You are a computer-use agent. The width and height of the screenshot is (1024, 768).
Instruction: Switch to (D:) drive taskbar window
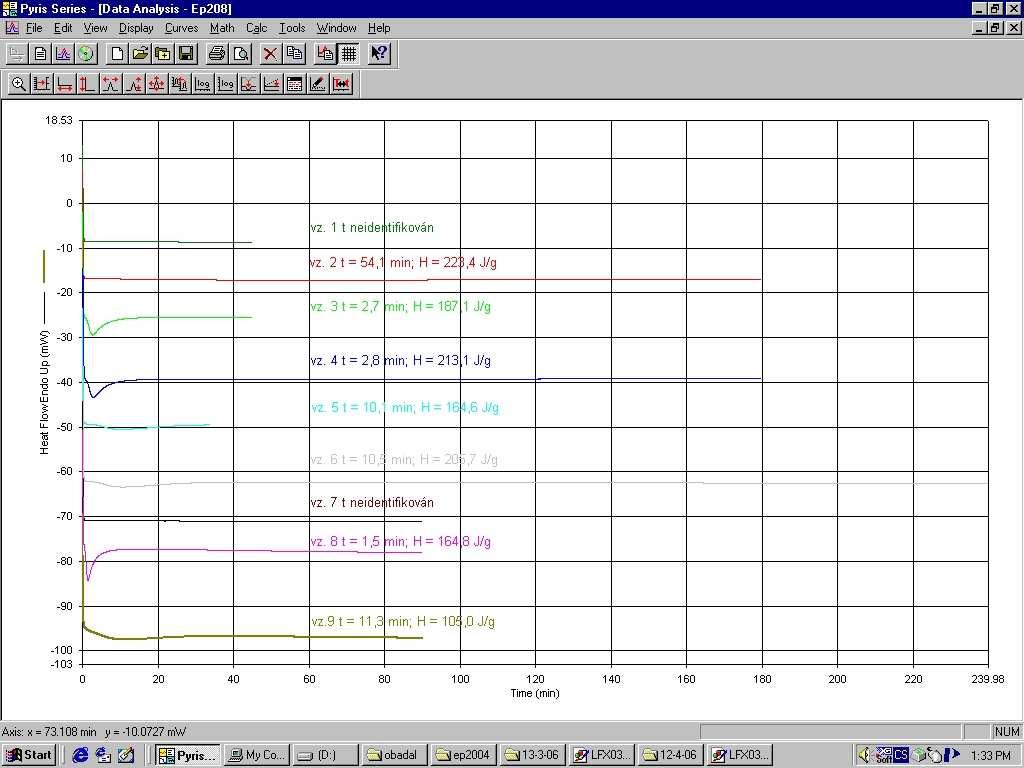coord(326,755)
